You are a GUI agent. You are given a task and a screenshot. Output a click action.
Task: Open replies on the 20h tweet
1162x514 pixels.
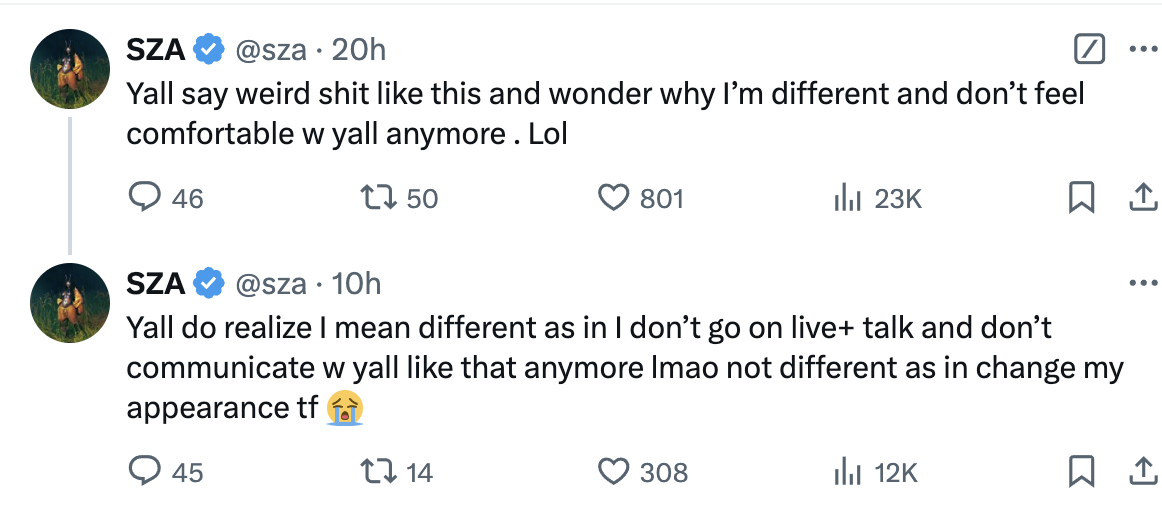[x=166, y=198]
